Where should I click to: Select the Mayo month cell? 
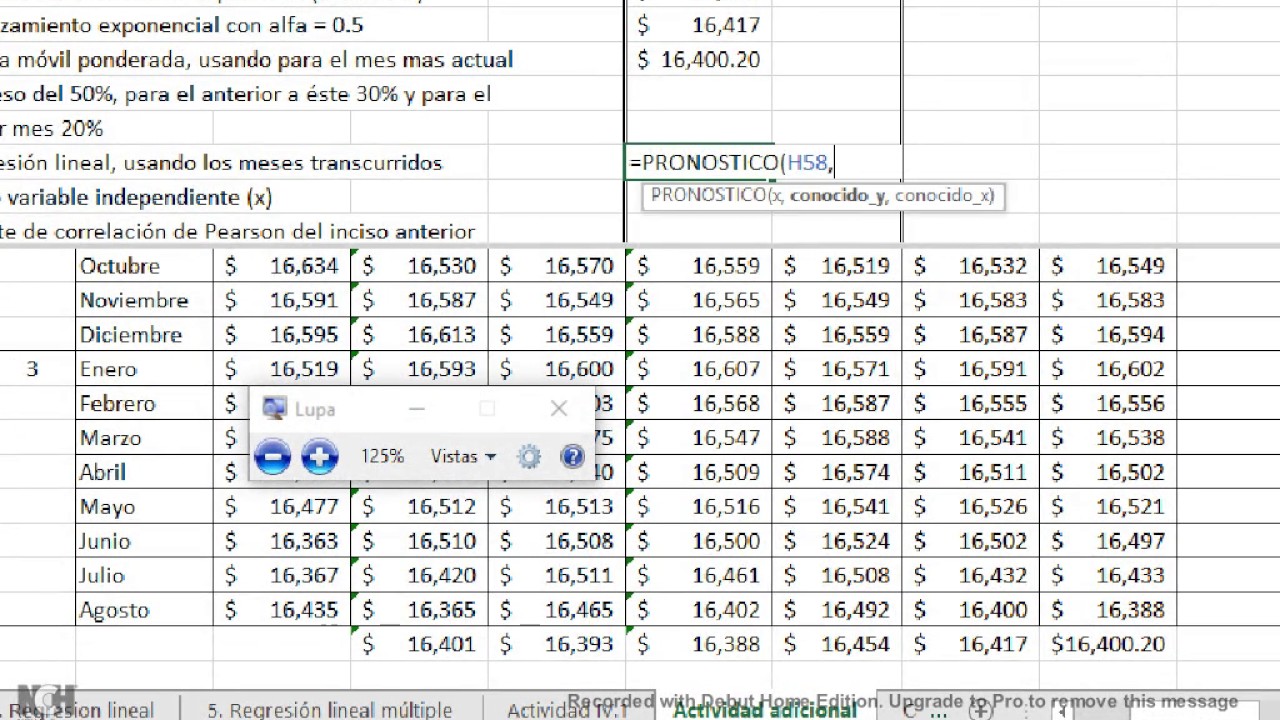tap(144, 507)
